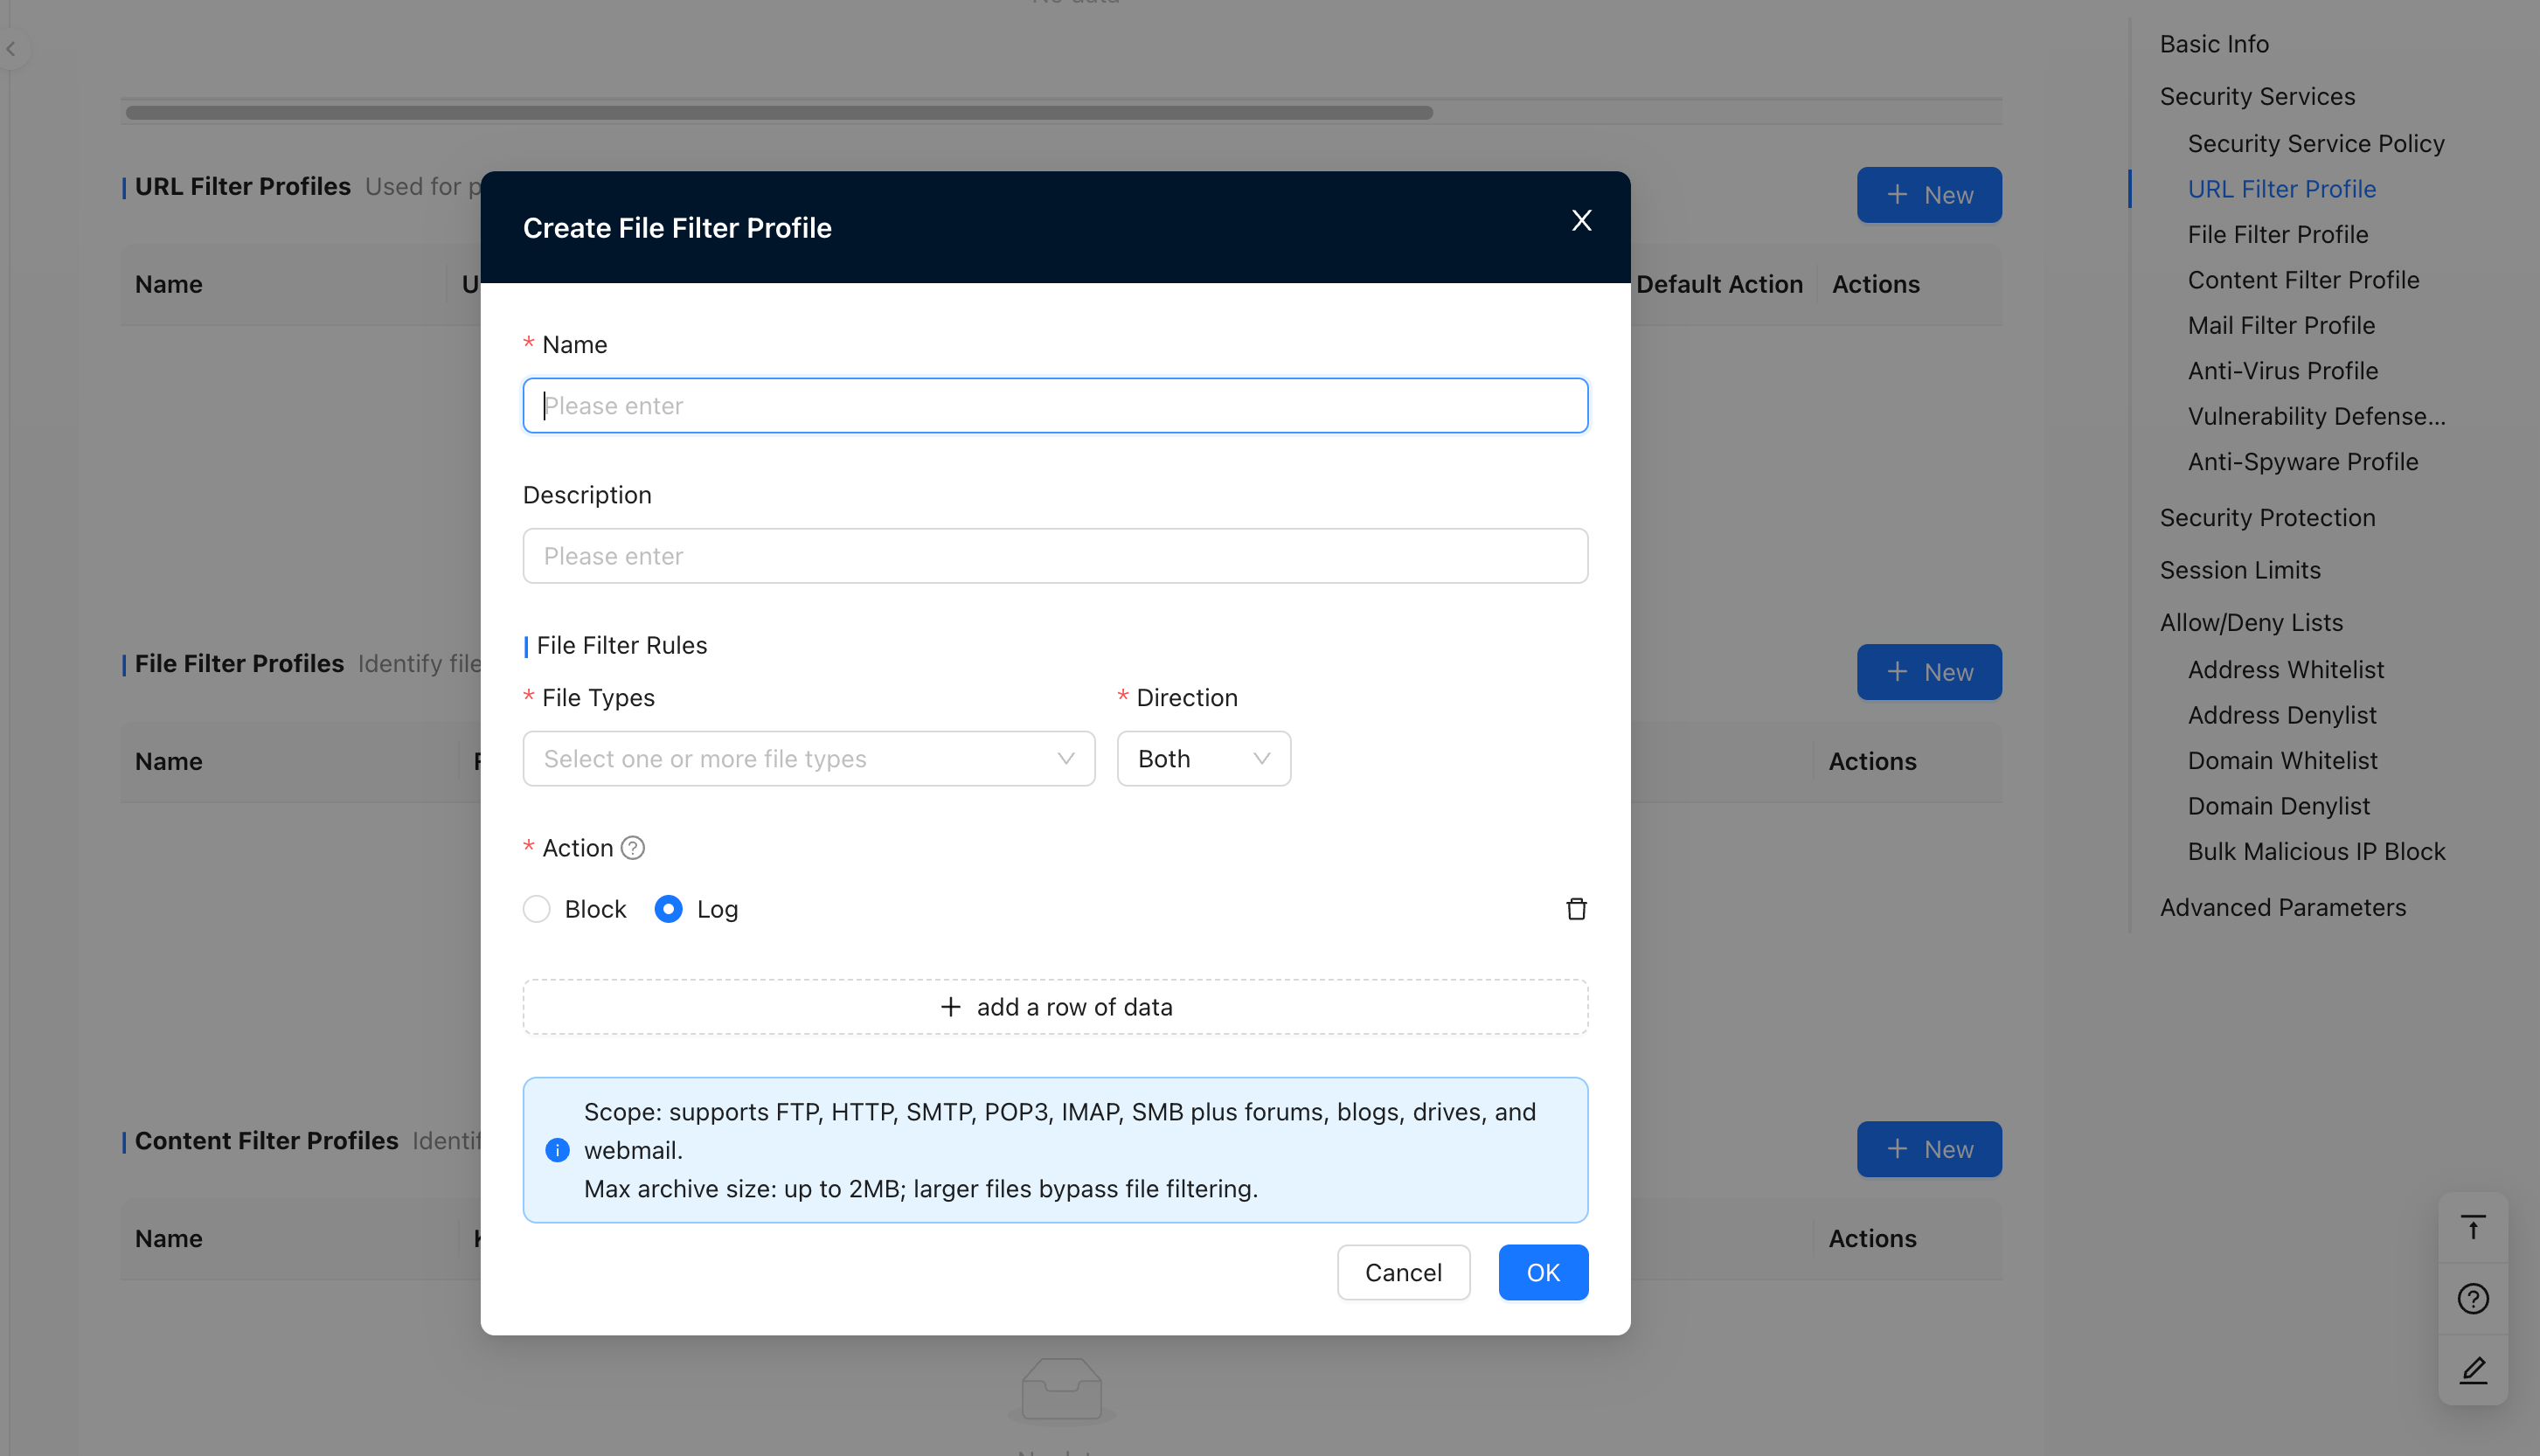The height and width of the screenshot is (1456, 2540).
Task: Select the Log action radio button
Action: click(x=668, y=909)
